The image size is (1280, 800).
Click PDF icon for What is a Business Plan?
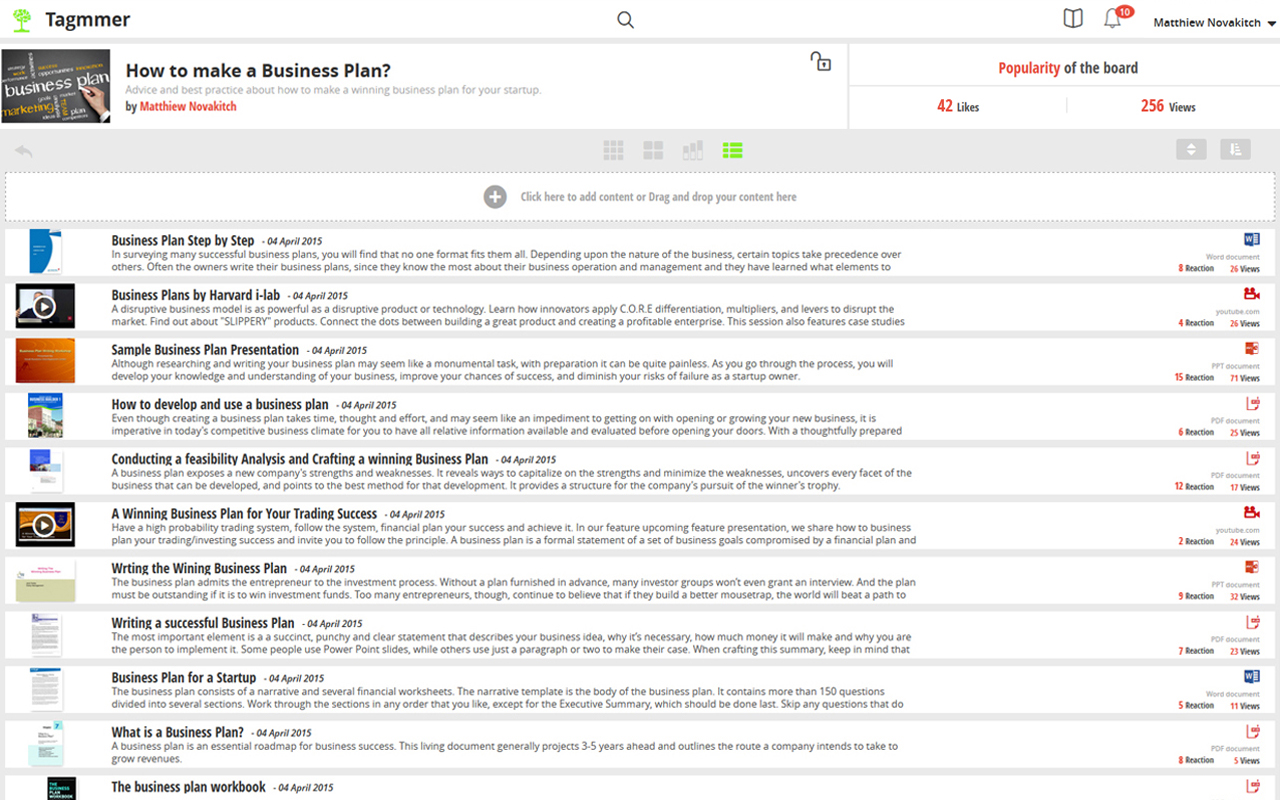[1252, 730]
